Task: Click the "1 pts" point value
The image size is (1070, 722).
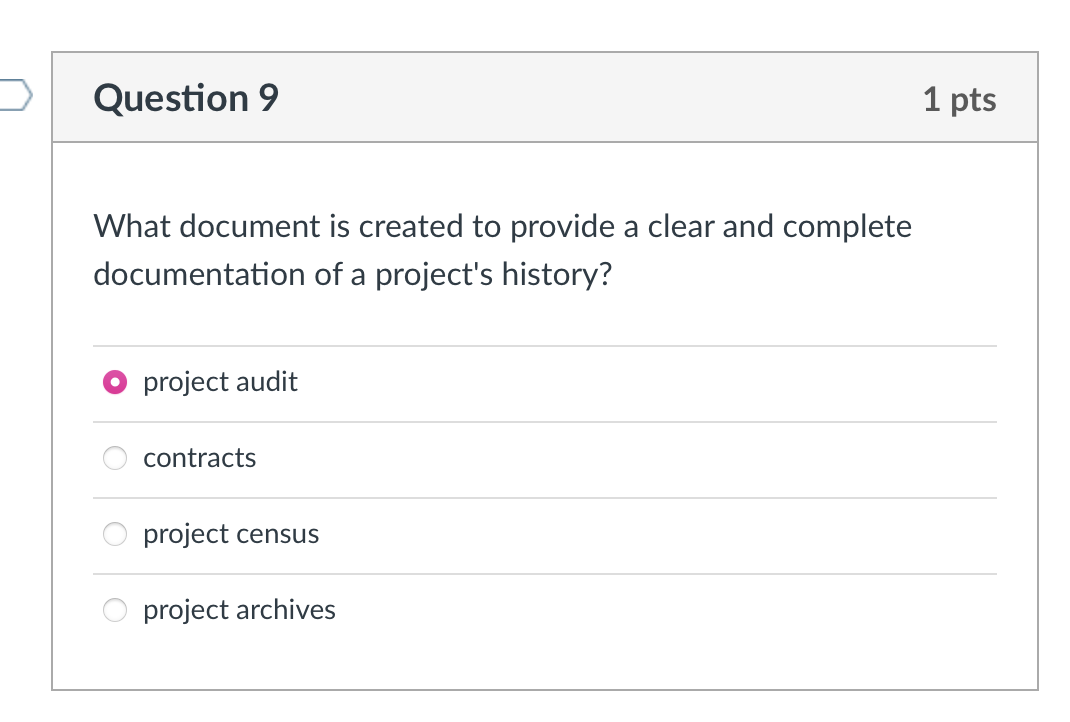Action: [x=959, y=99]
